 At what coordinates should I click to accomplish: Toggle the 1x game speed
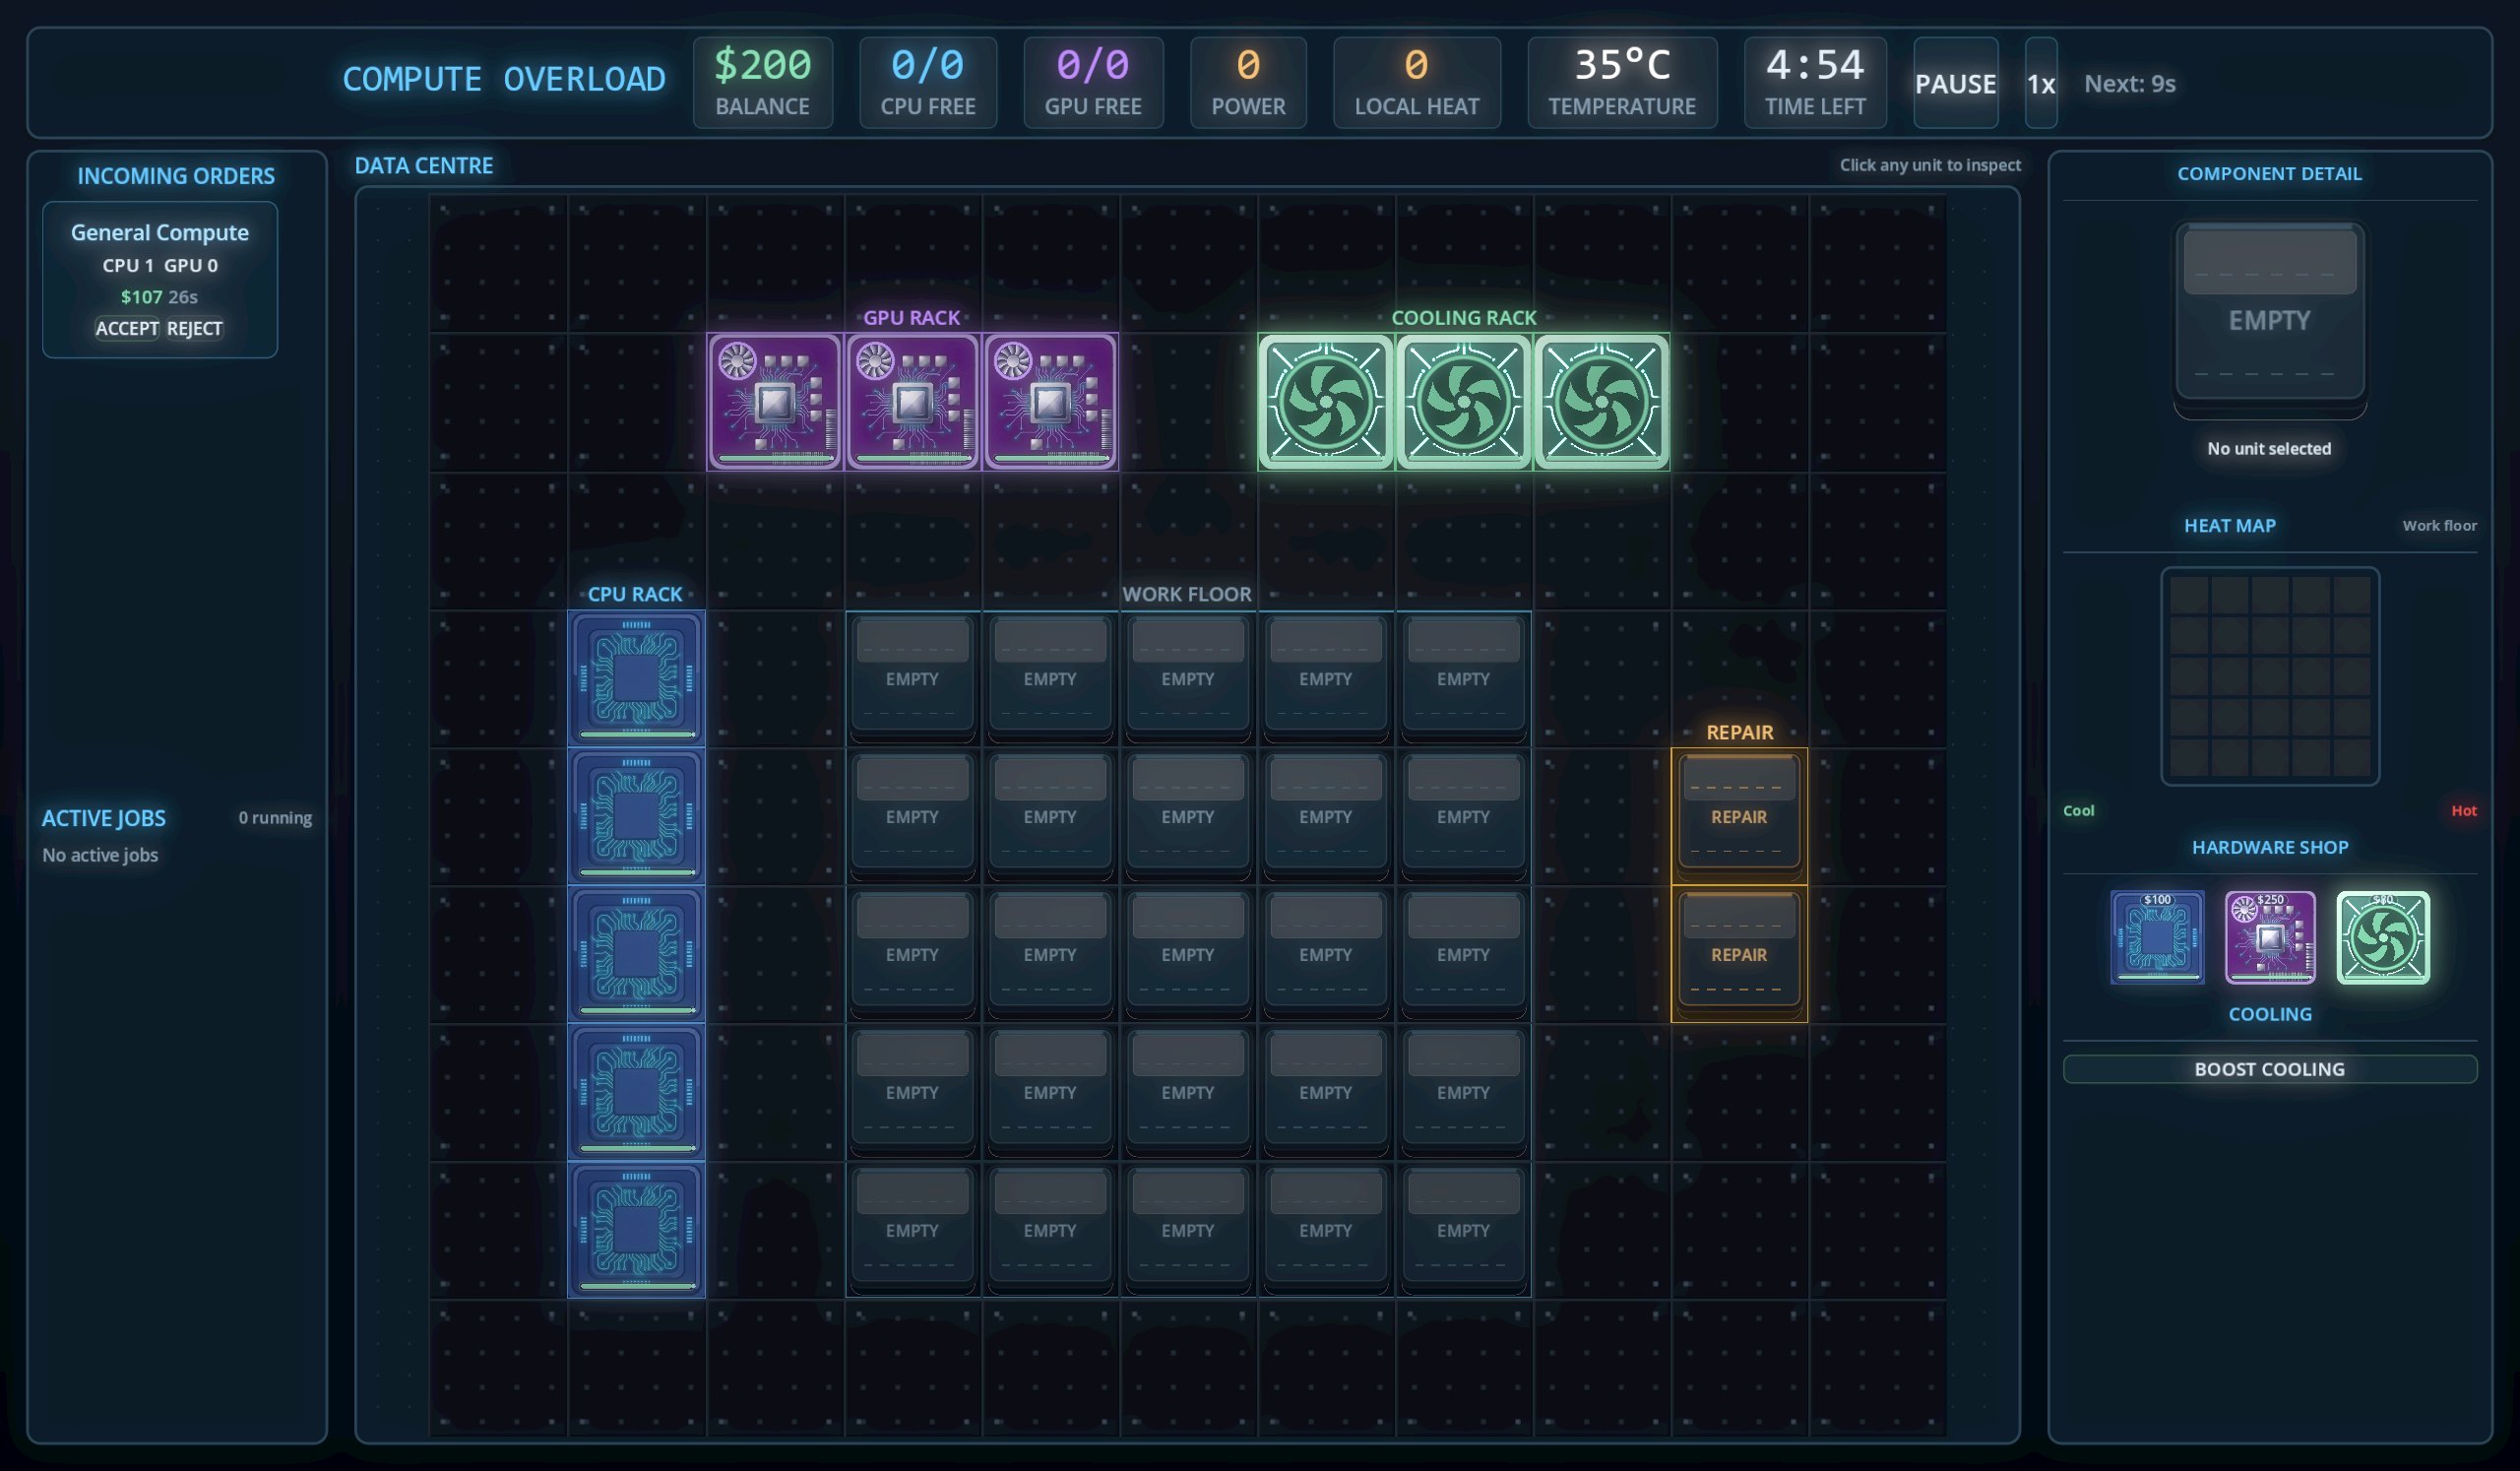2041,83
